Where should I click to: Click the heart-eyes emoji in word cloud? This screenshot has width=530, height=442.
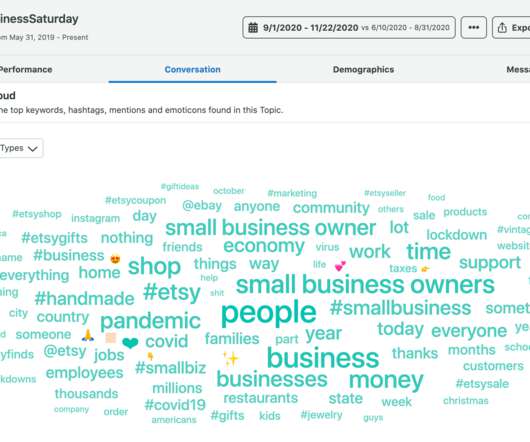pos(115,260)
